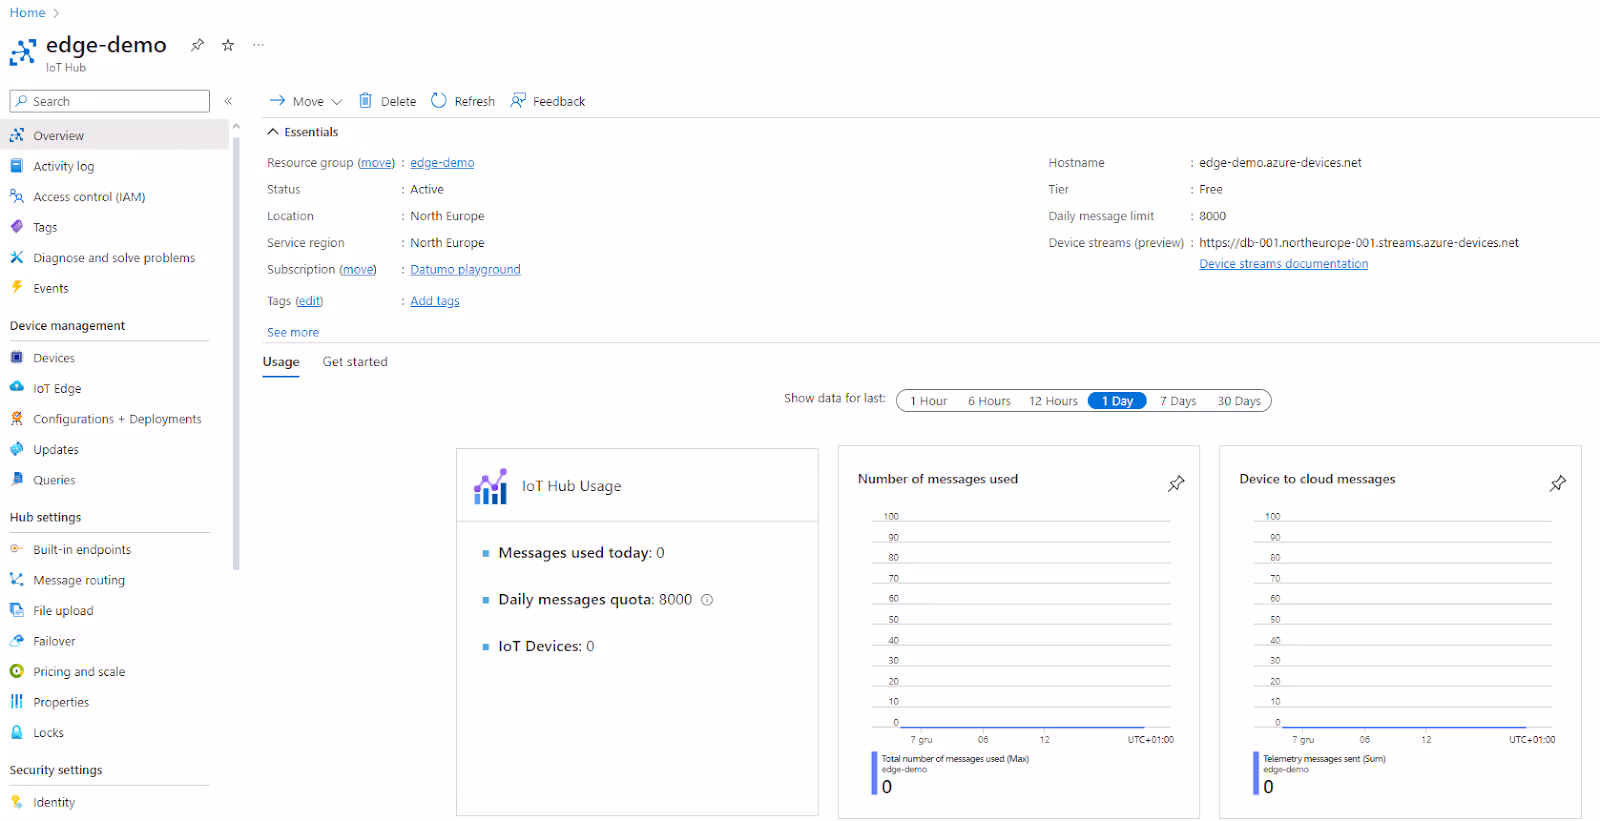The image size is (1600, 821).
Task: Delete the edge-demo IoT hub
Action: click(387, 101)
